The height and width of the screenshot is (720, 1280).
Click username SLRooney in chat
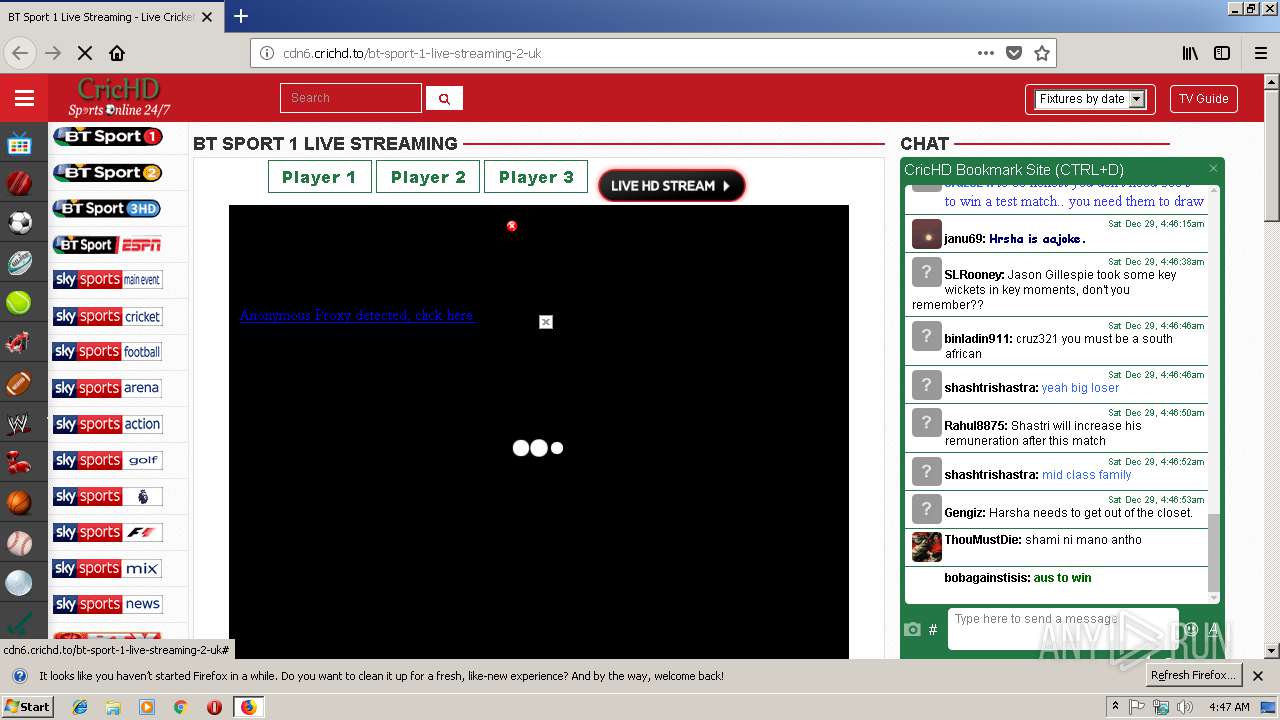pyautogui.click(x=973, y=275)
